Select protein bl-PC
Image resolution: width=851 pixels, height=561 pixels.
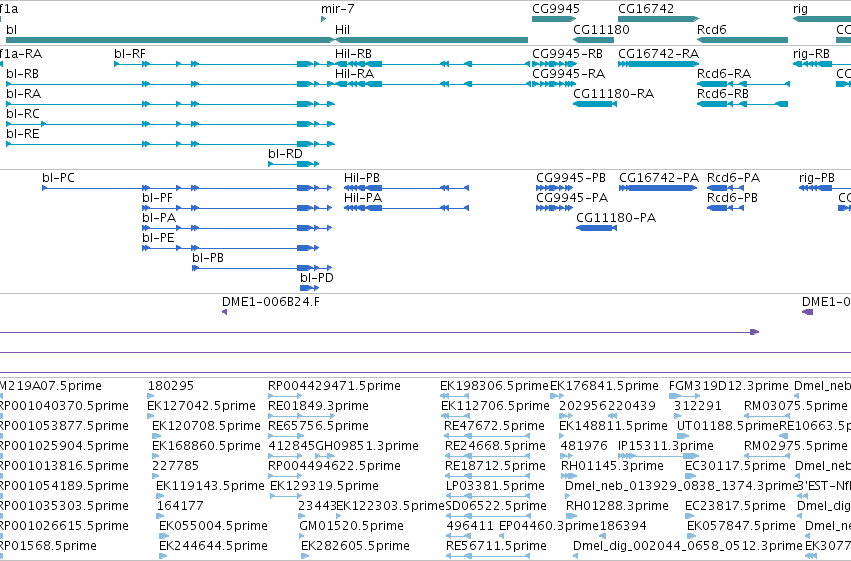click(x=187, y=188)
